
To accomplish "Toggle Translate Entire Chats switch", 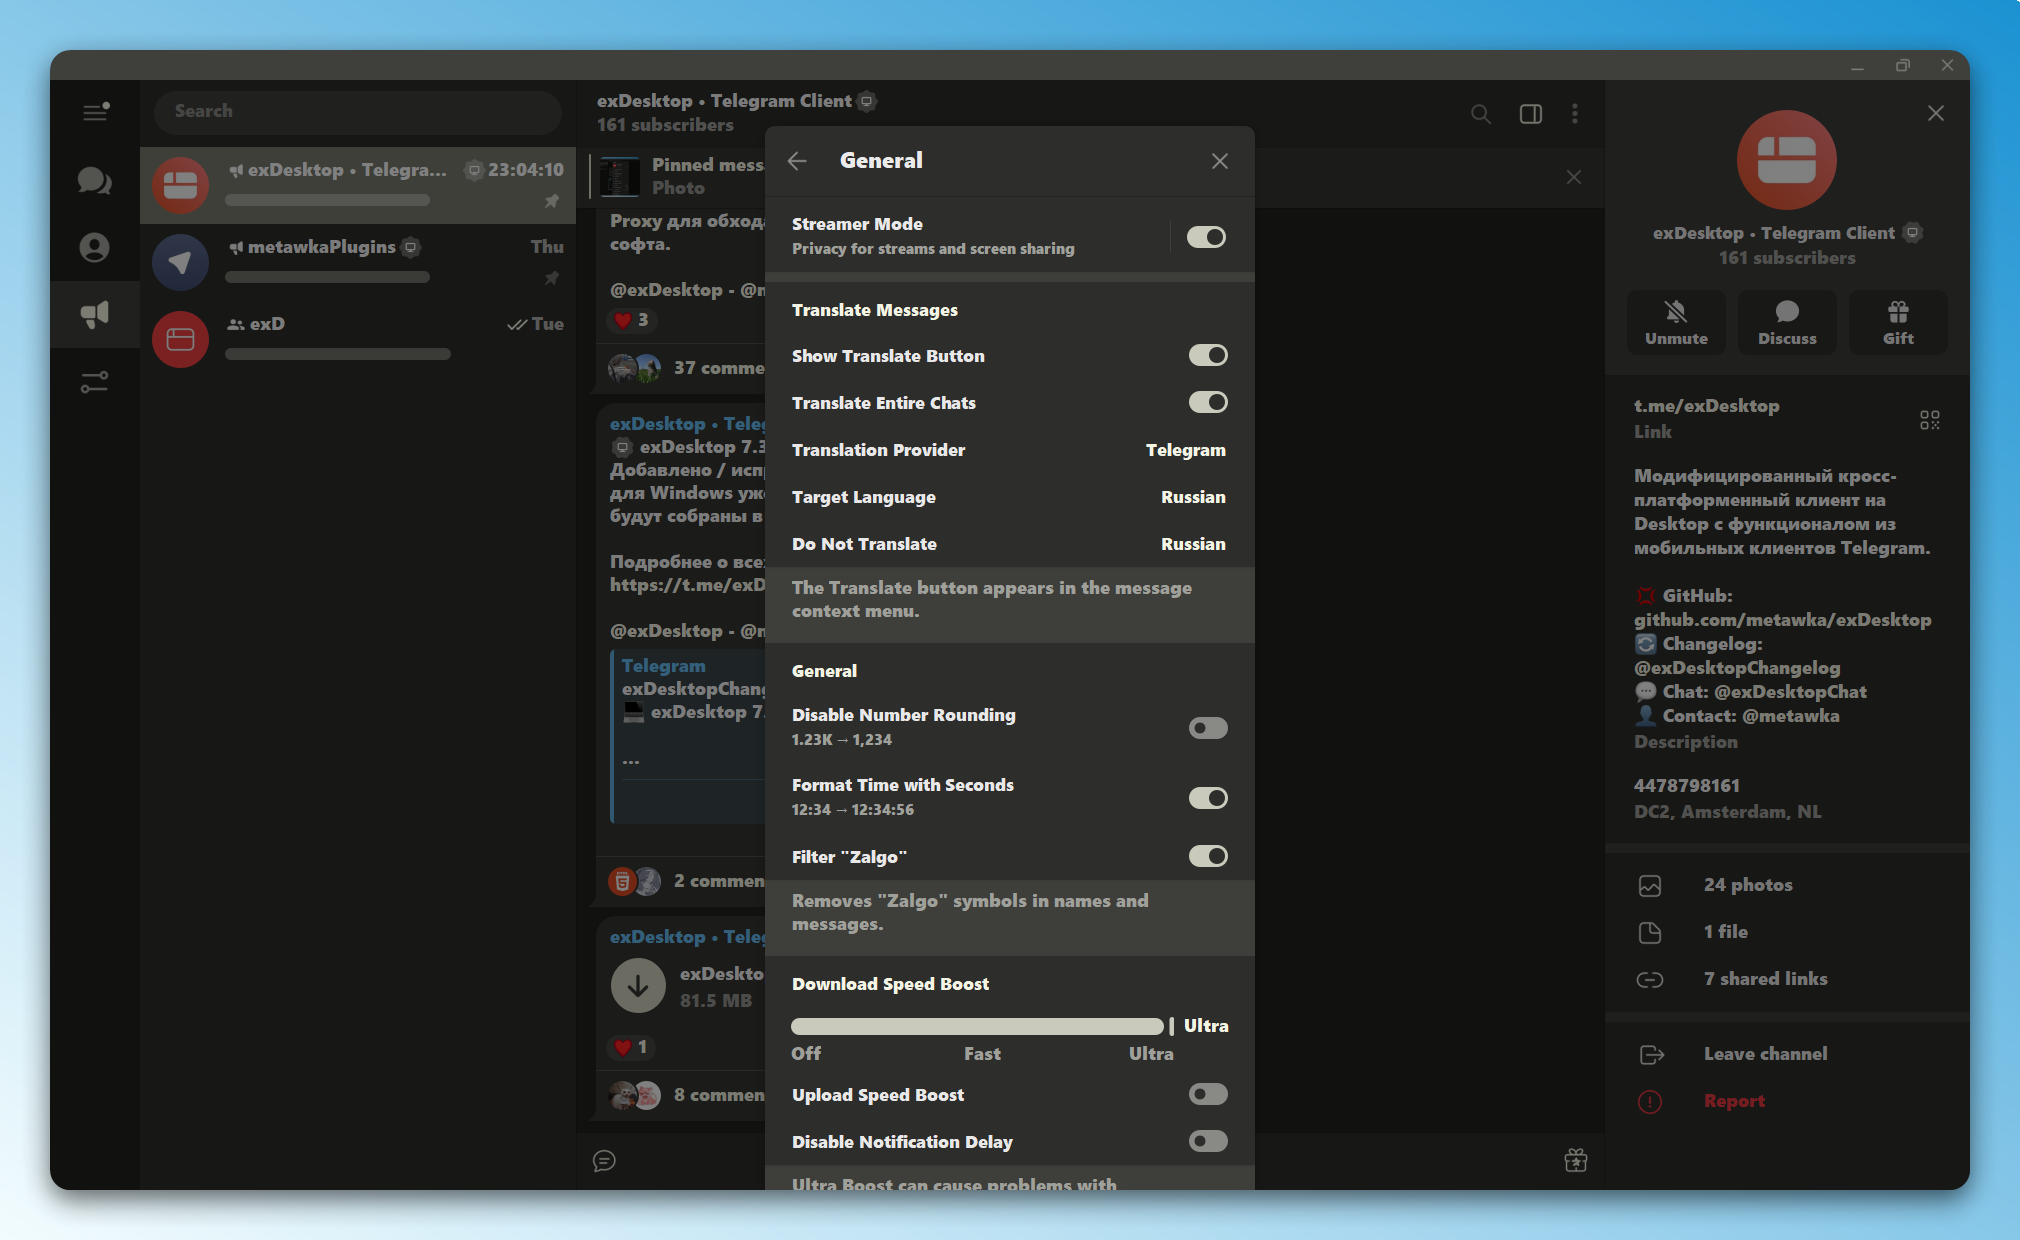I will (1208, 402).
